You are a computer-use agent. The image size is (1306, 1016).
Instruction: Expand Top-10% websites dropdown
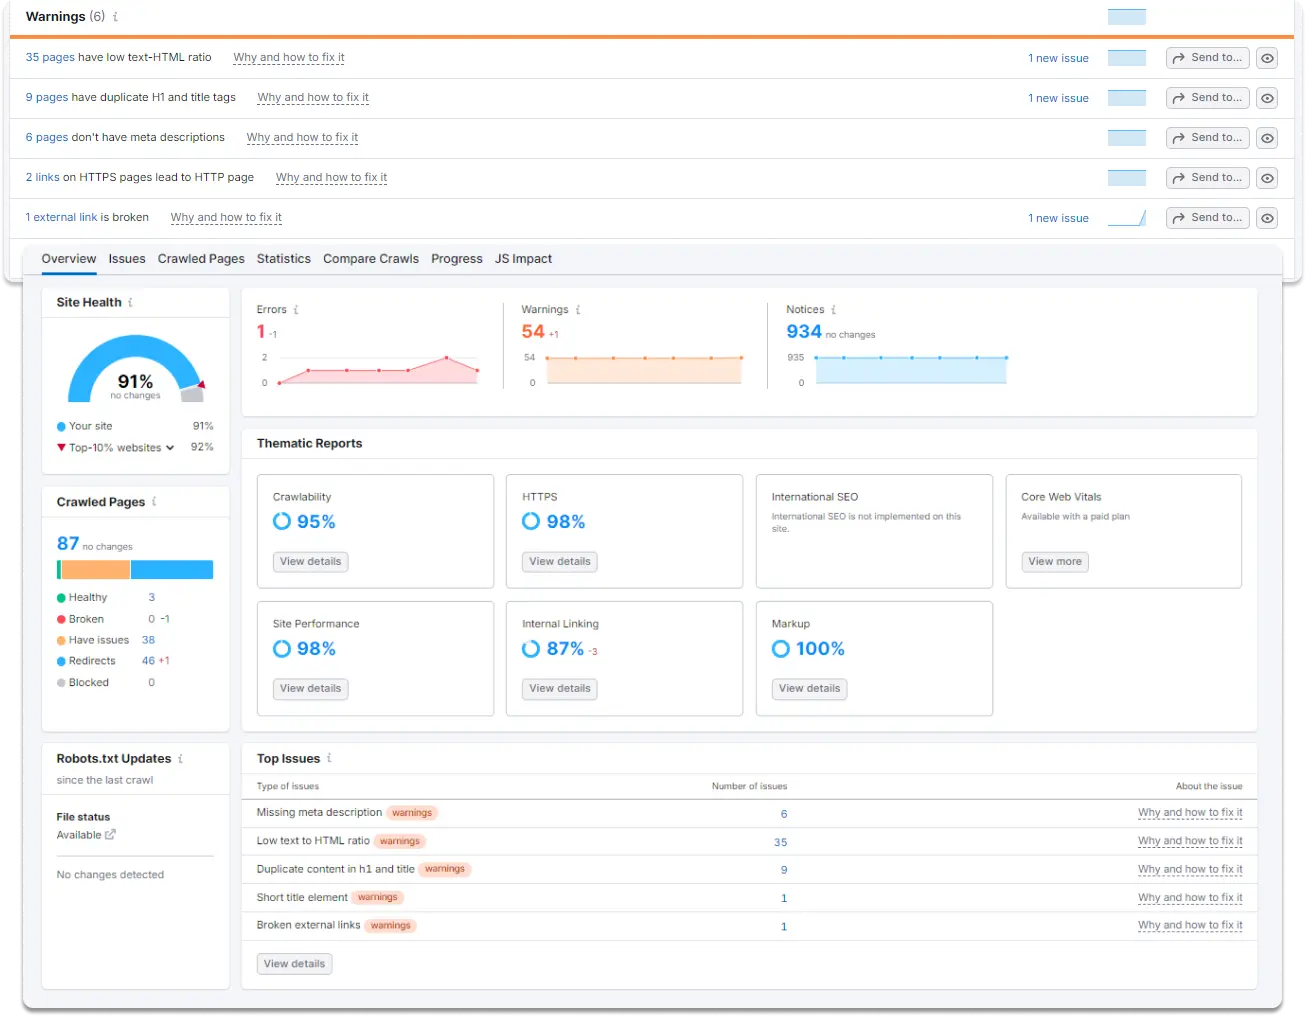tap(170, 448)
